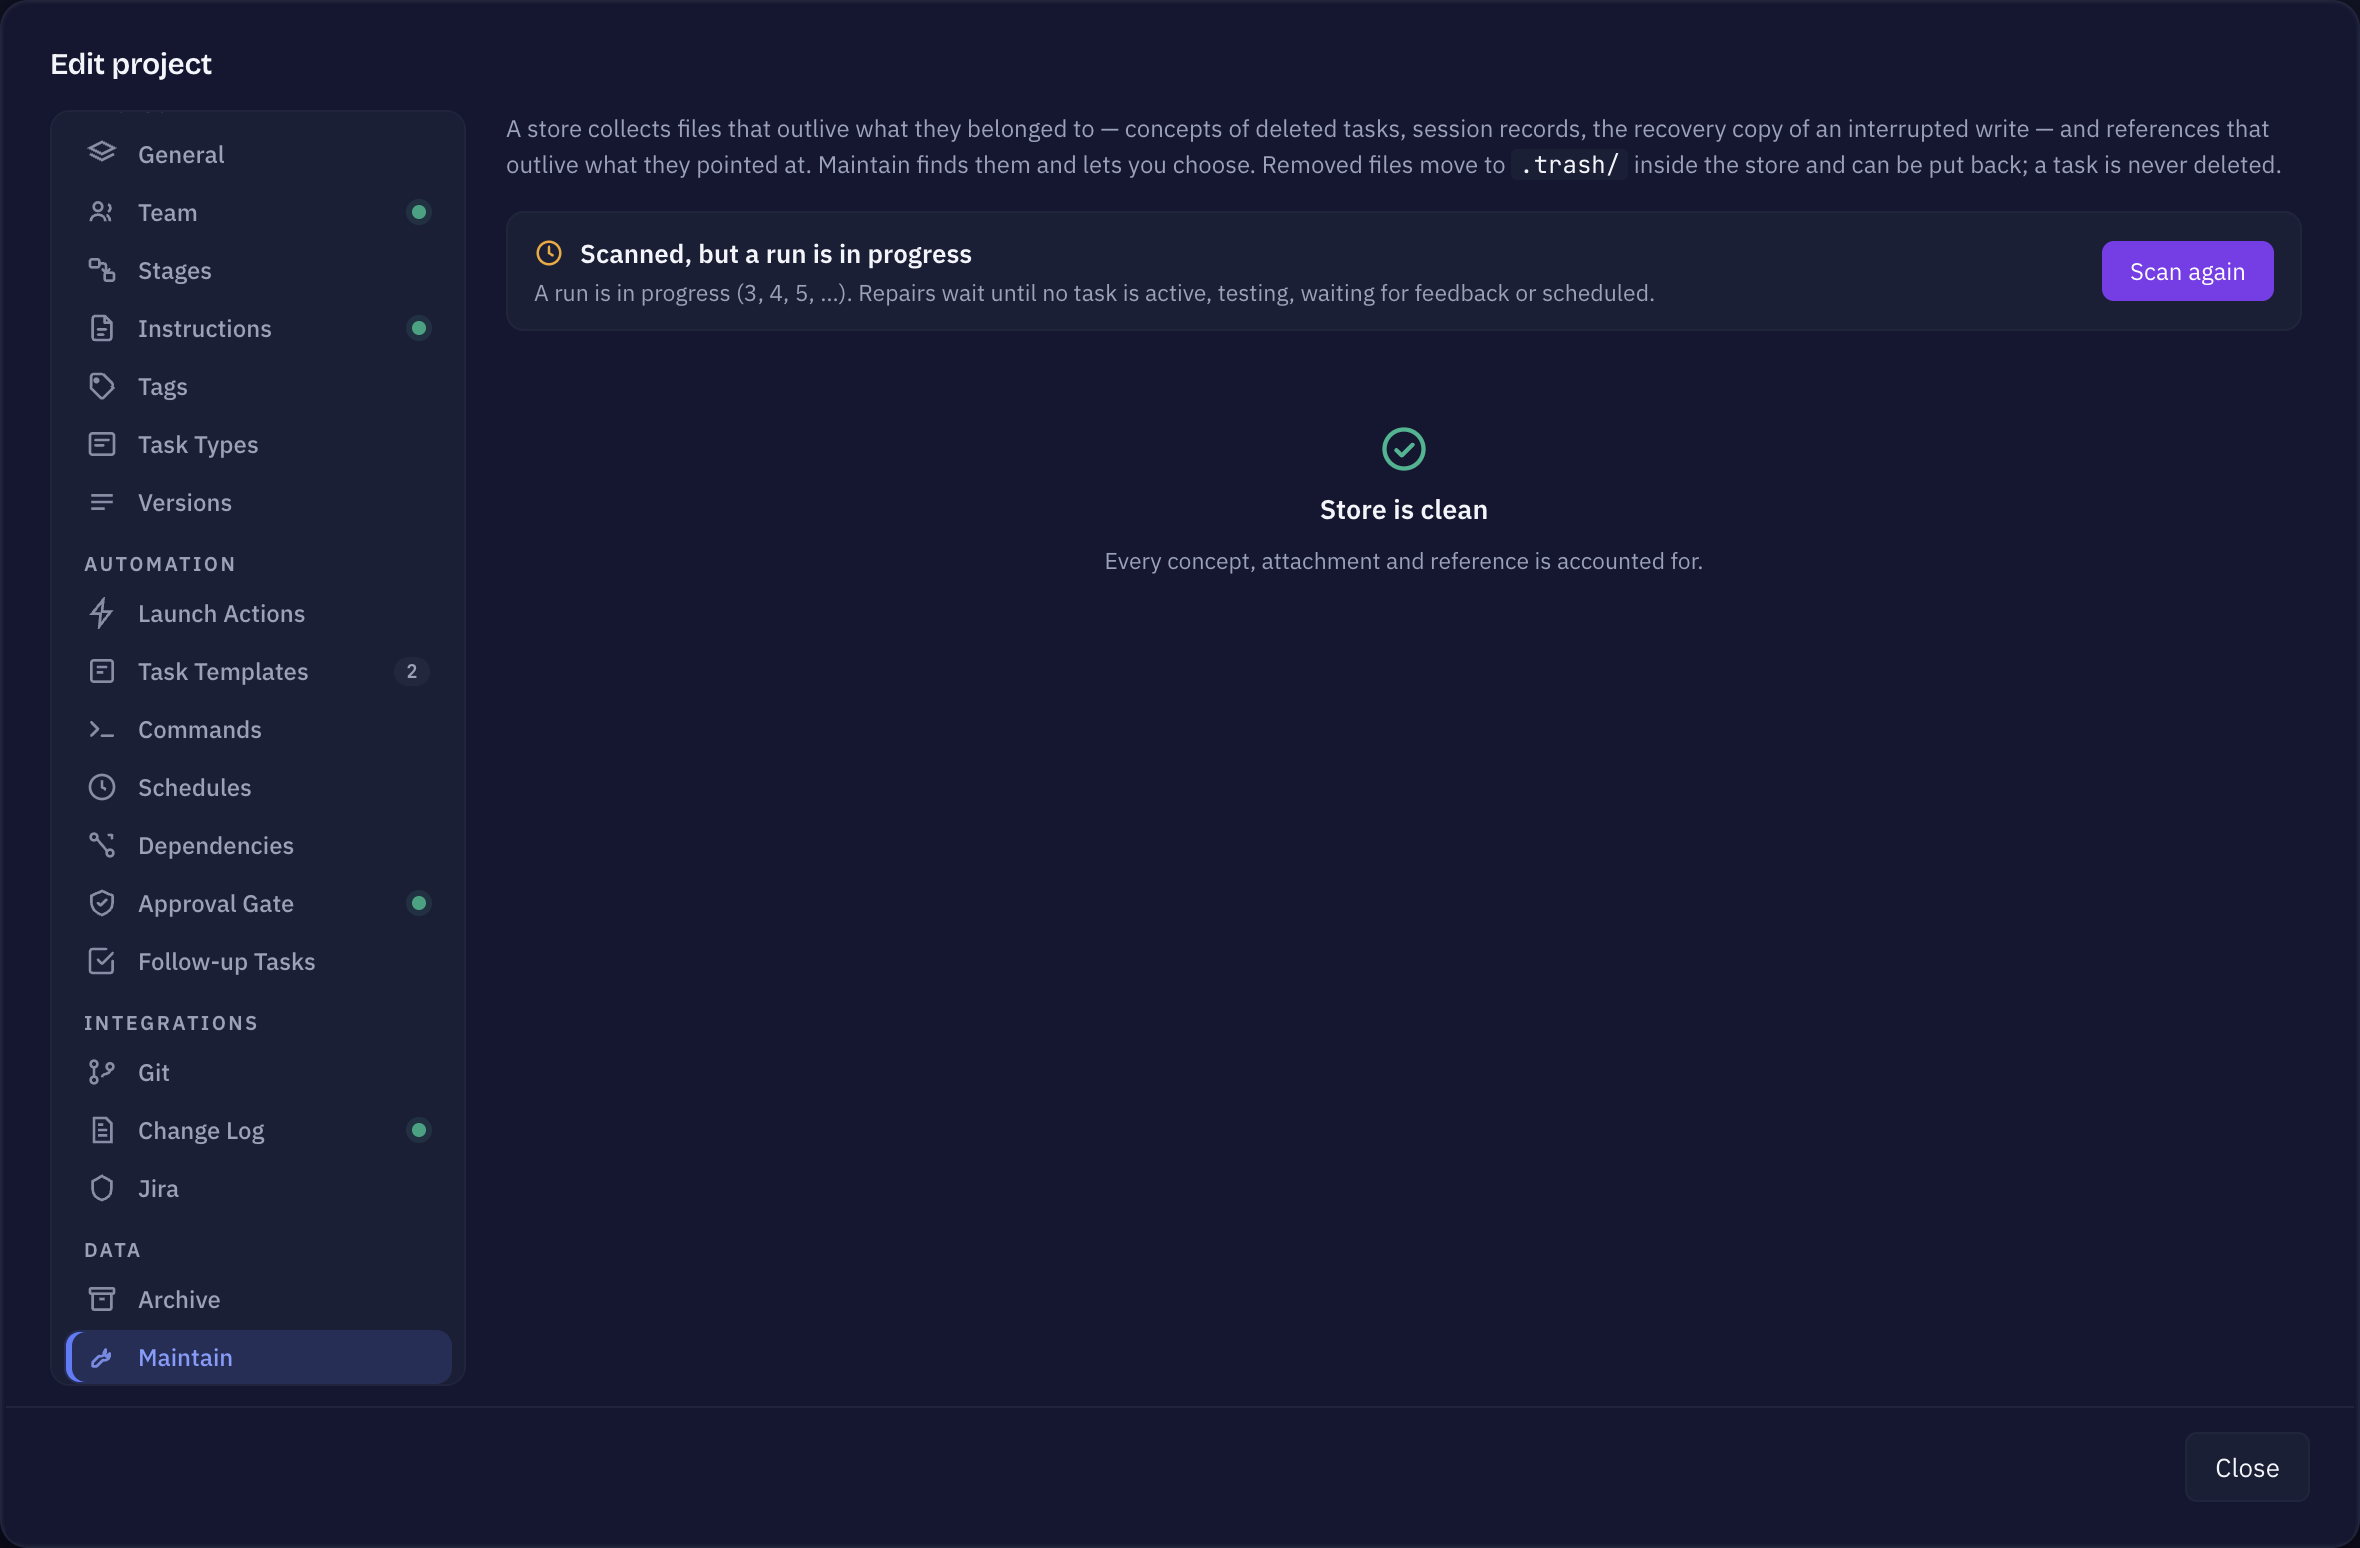
Task: Click the amber clock icon in scan status
Action: coord(549,253)
